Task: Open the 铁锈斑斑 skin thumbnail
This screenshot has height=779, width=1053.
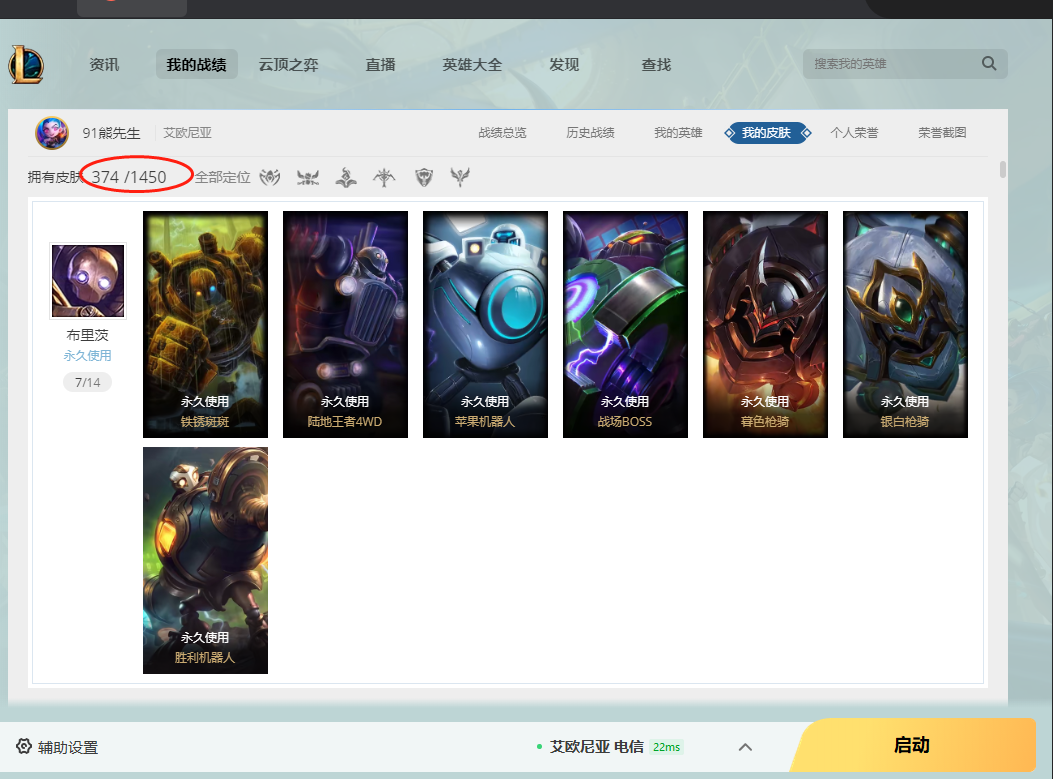Action: pyautogui.click(x=205, y=324)
